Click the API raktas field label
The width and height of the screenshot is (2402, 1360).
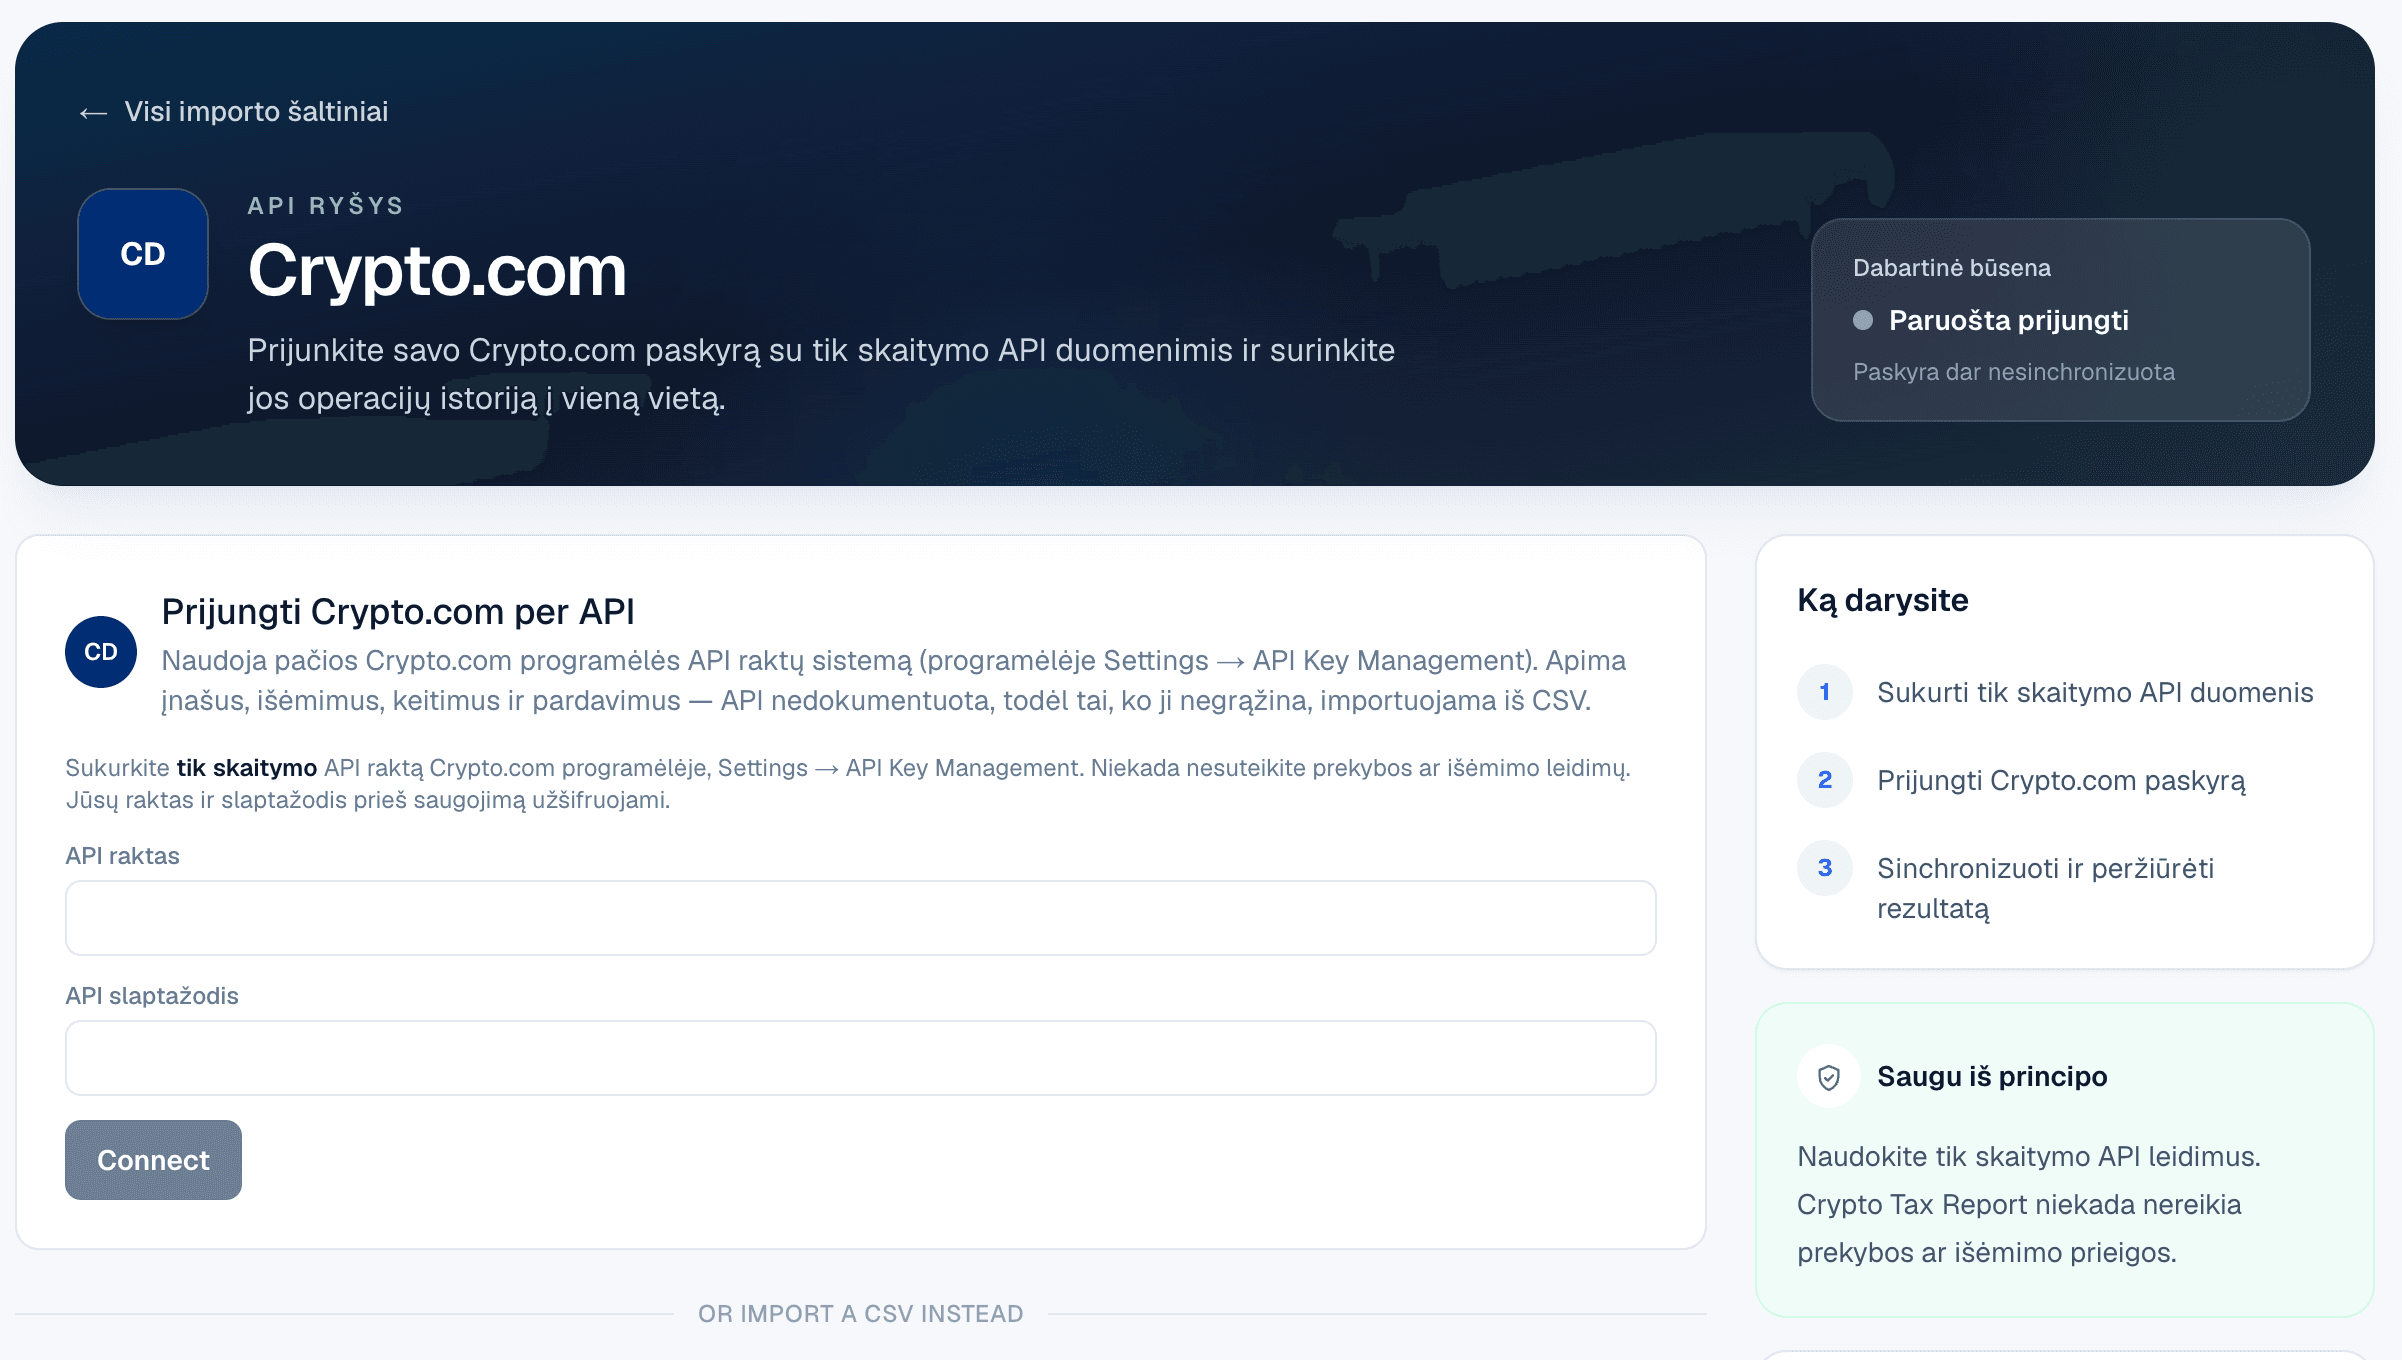point(122,856)
